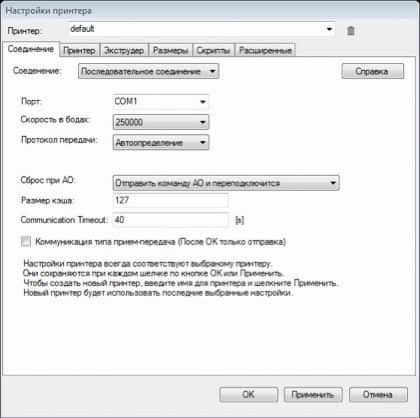
Task: Select the Соединение tab
Action: point(31,49)
